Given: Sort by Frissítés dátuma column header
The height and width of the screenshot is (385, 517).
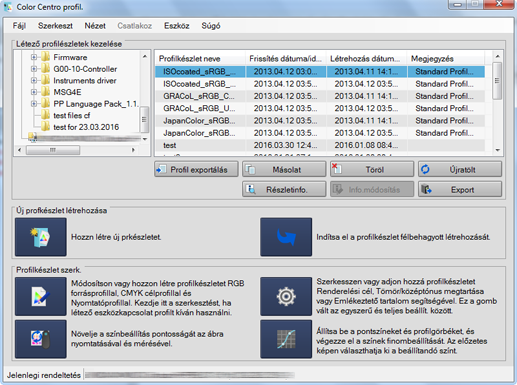Looking at the screenshot, I should 286,59.
